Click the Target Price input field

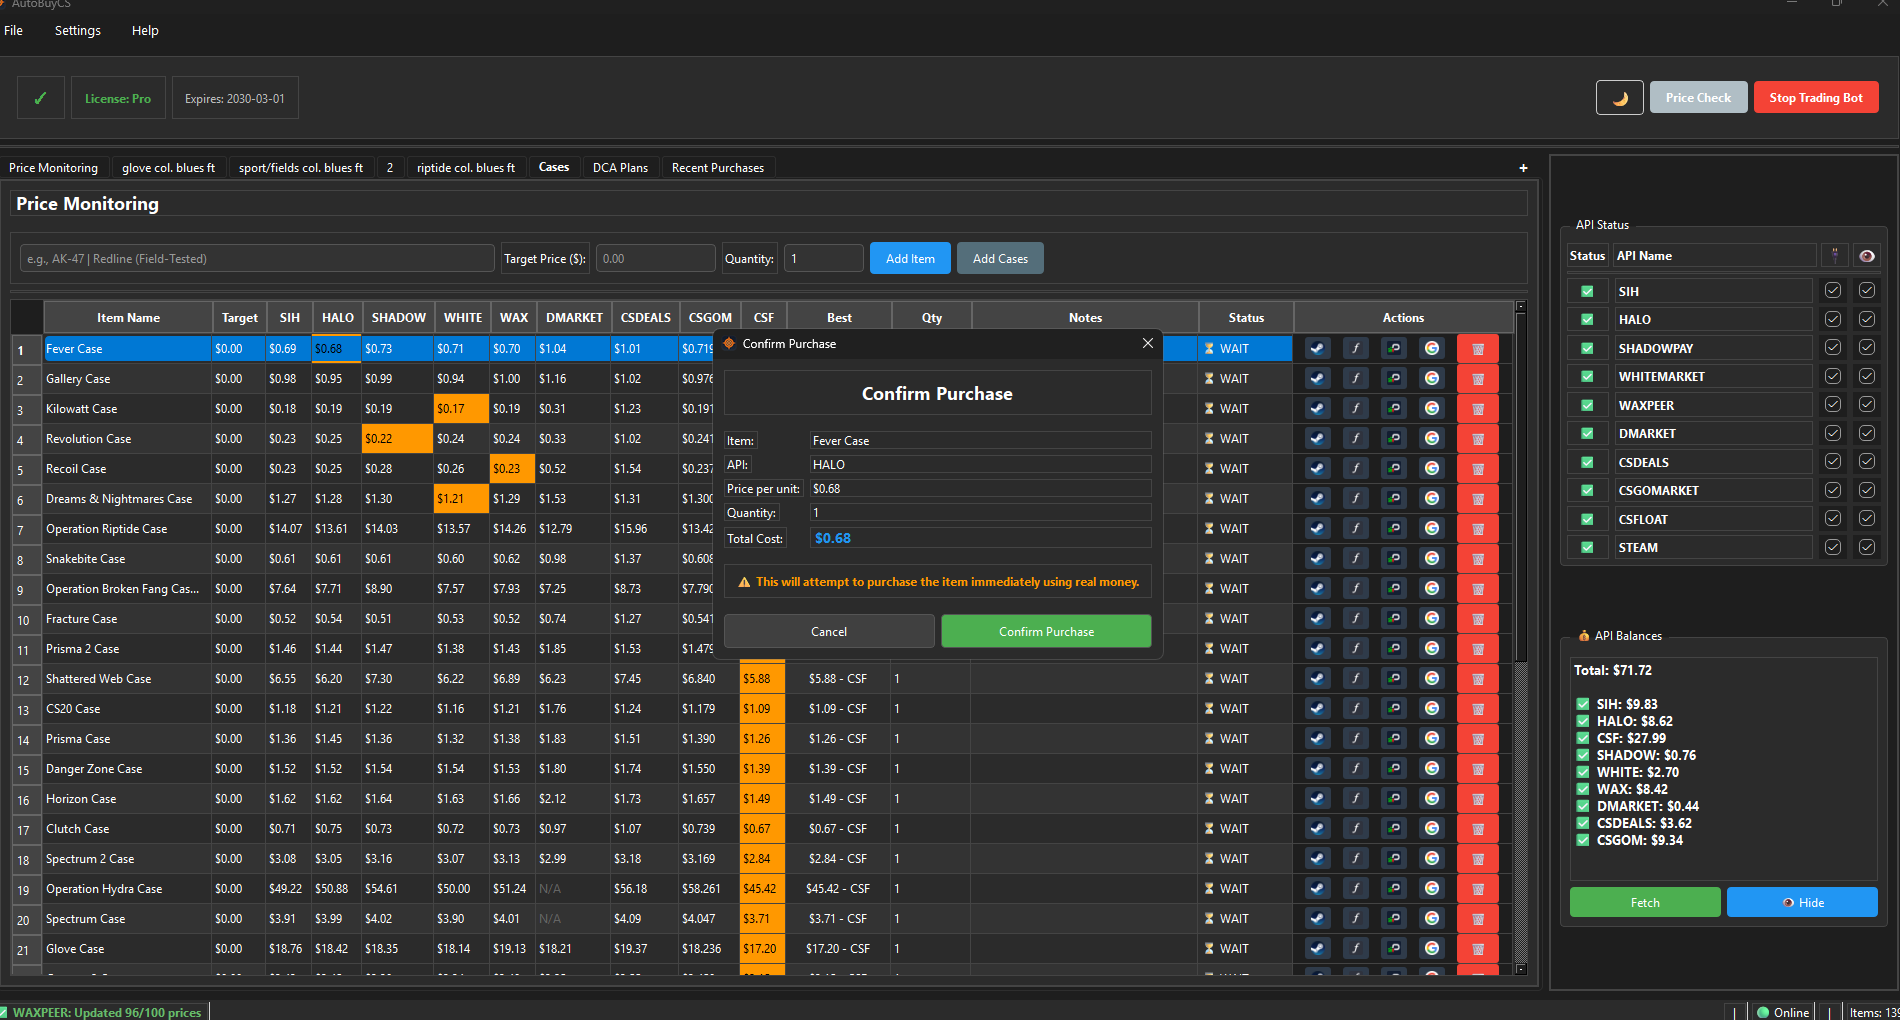click(655, 258)
